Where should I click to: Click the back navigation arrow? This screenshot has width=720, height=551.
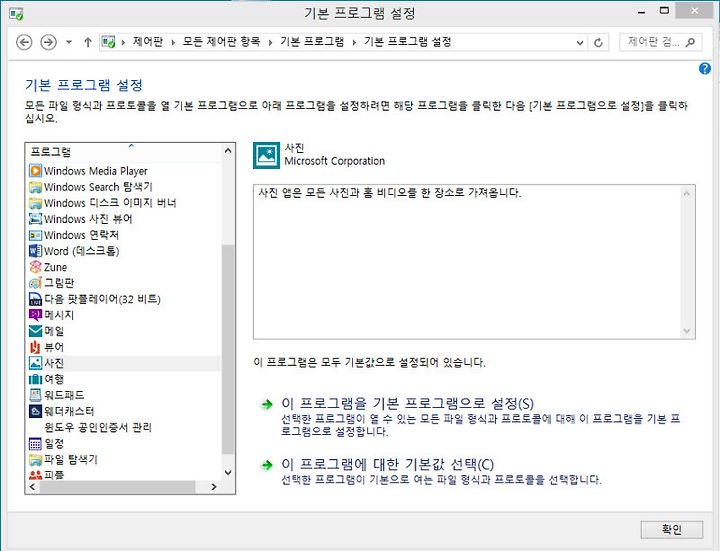[x=24, y=42]
